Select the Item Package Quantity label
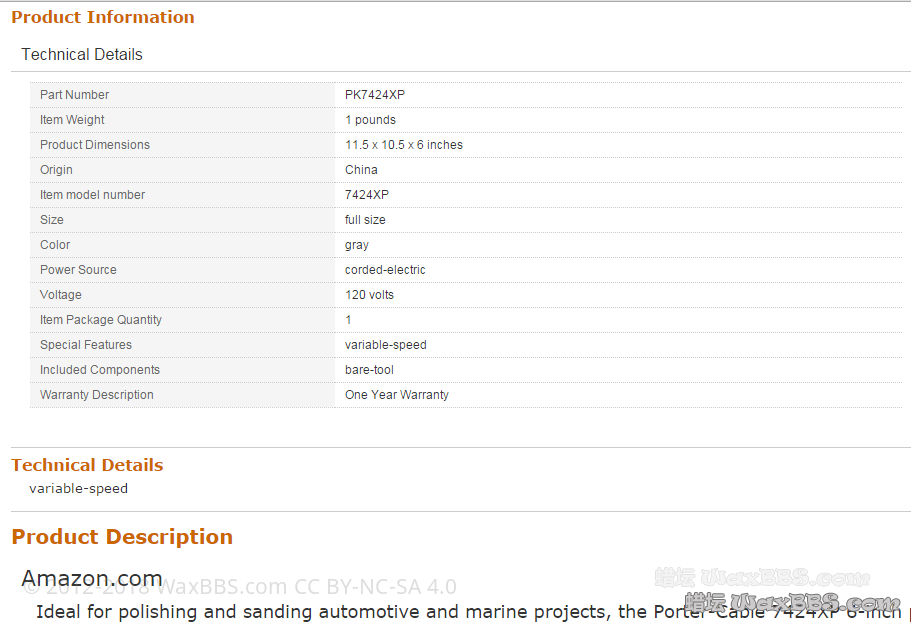The height and width of the screenshot is (626, 911). (x=101, y=320)
